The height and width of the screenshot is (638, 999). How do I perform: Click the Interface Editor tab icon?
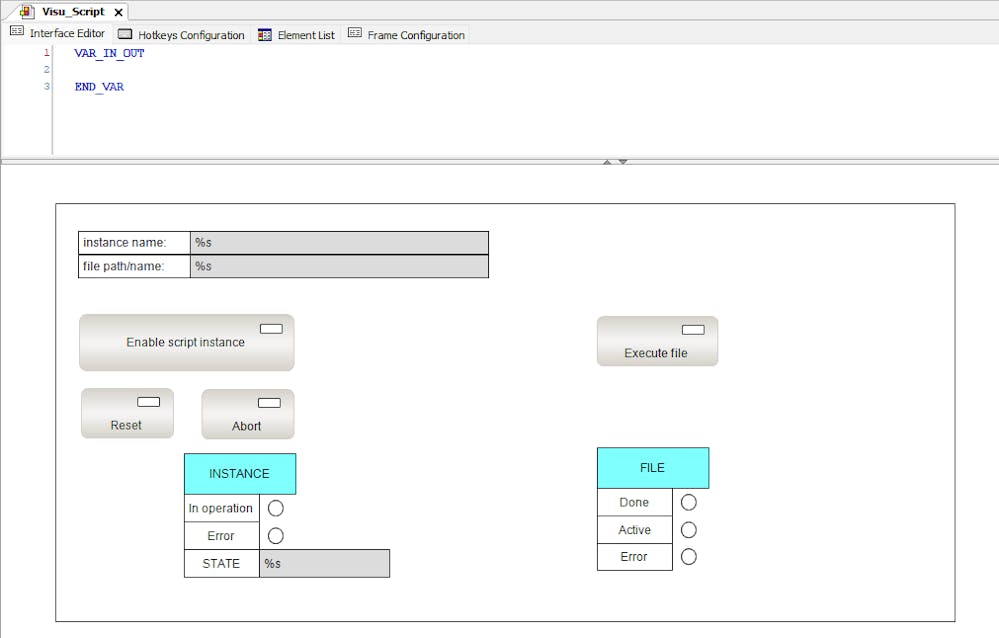[17, 31]
